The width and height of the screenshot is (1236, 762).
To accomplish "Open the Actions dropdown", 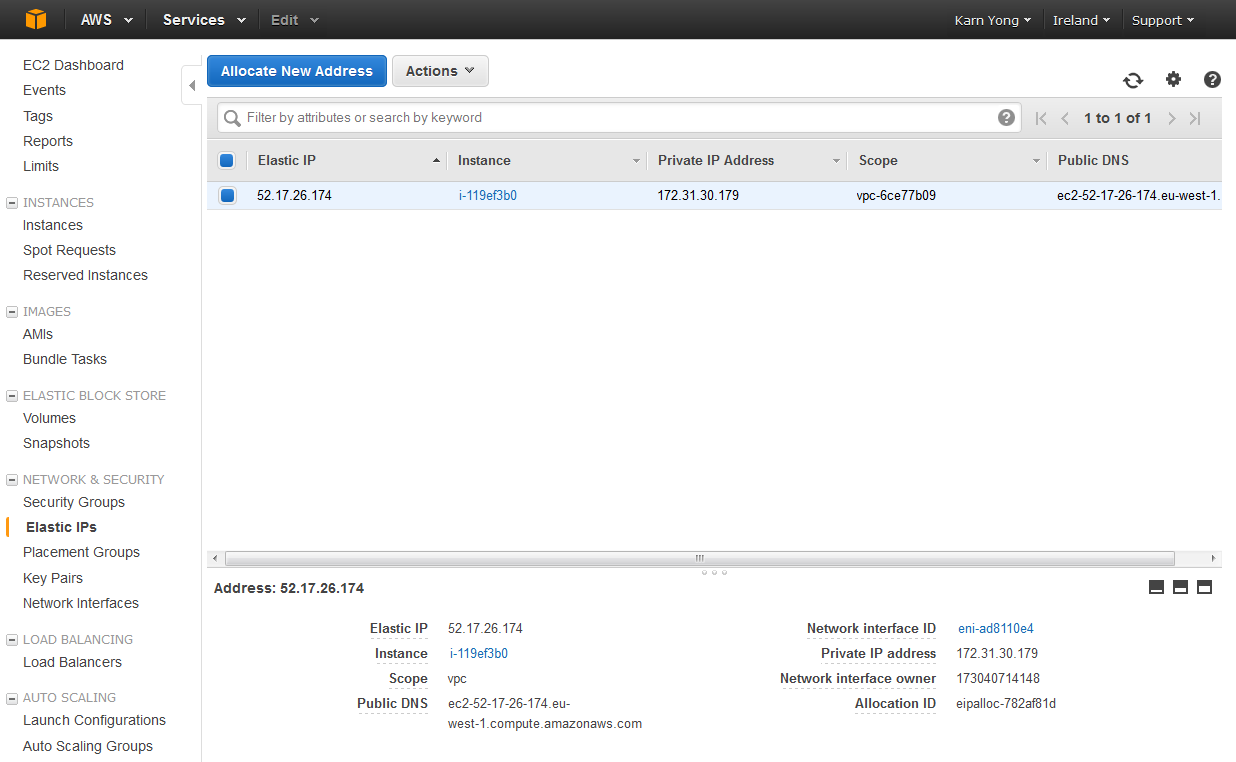I will (440, 71).
